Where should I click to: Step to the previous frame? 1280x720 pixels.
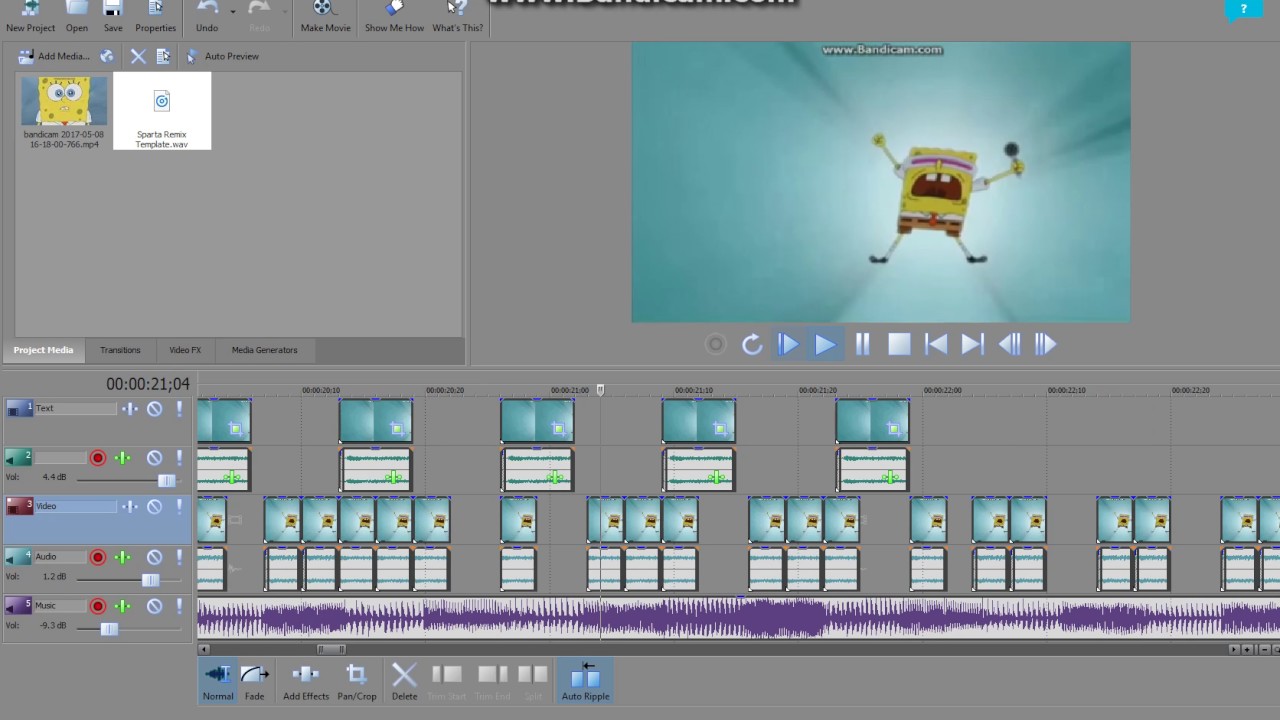(x=1009, y=344)
